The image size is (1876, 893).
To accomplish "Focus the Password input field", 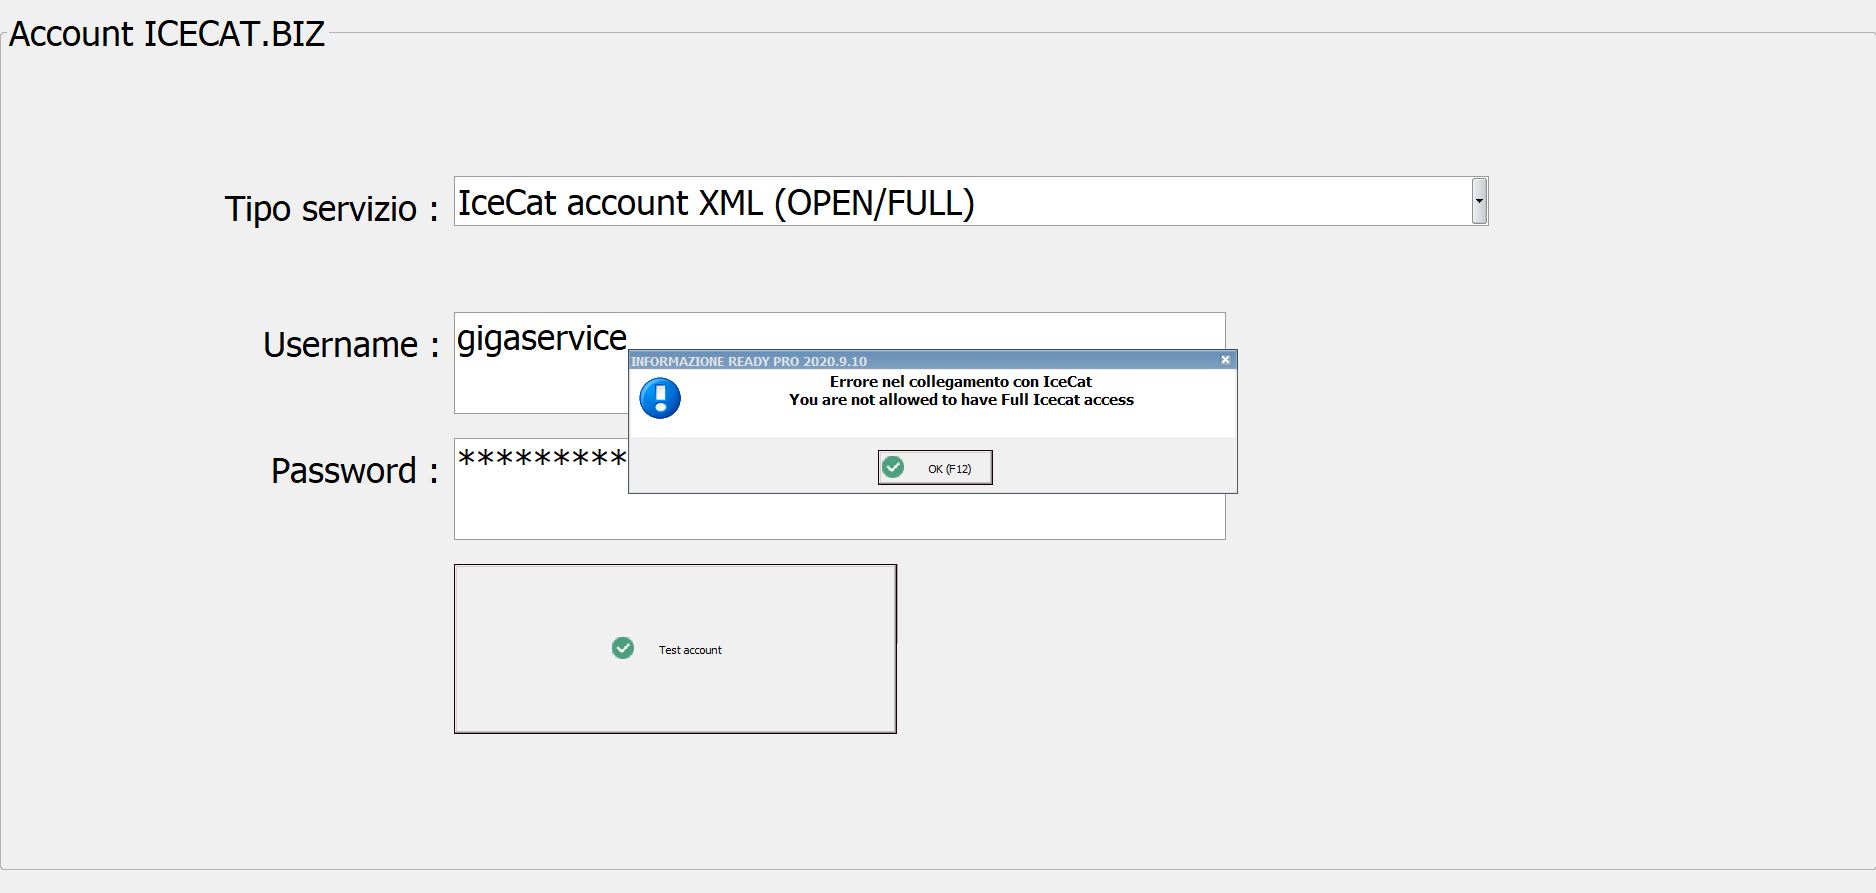I will 840,489.
